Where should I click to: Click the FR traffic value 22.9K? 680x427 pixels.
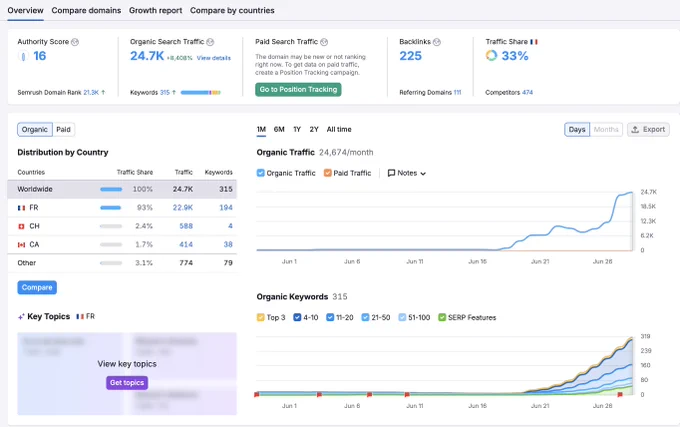(183, 208)
